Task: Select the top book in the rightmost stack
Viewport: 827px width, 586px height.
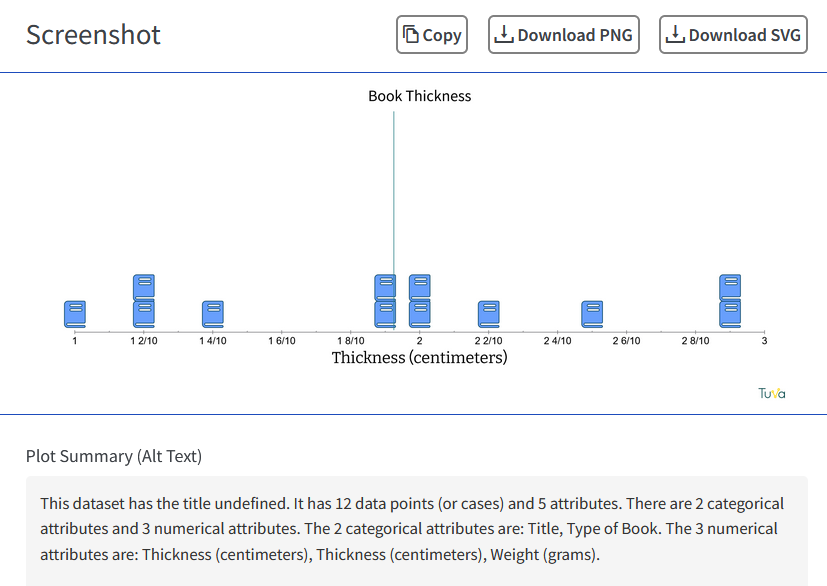Action: click(730, 287)
